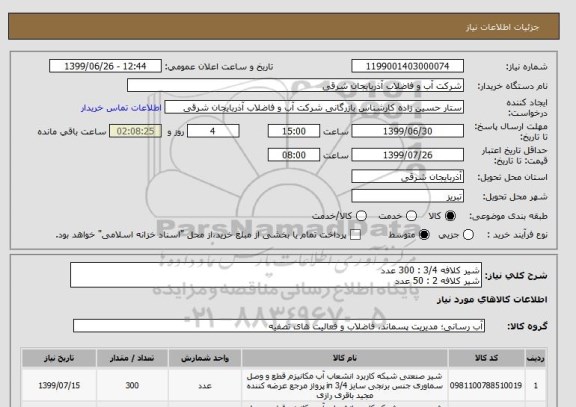Click the product name شیر صنعتی شبکه cell
Screen dimensions: 576x407
(x=345, y=385)
